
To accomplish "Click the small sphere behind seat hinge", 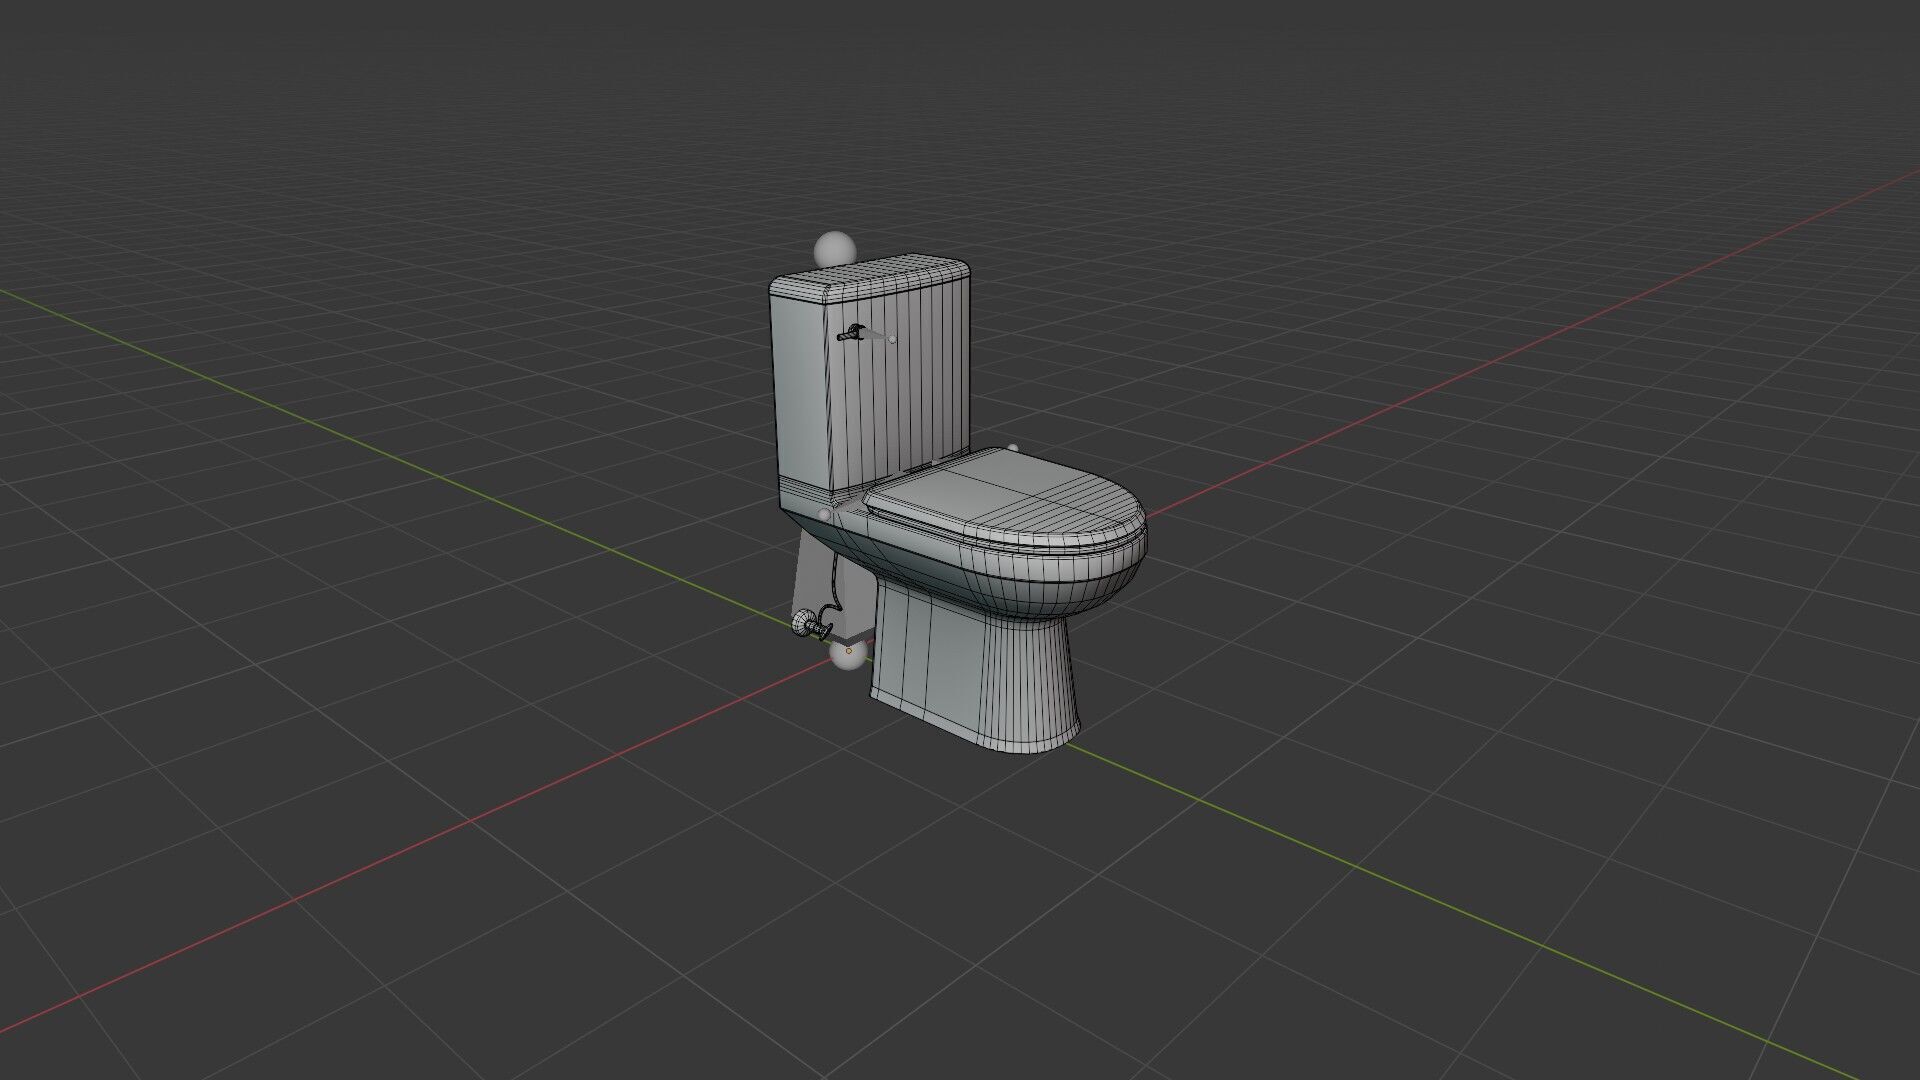I will point(1013,448).
